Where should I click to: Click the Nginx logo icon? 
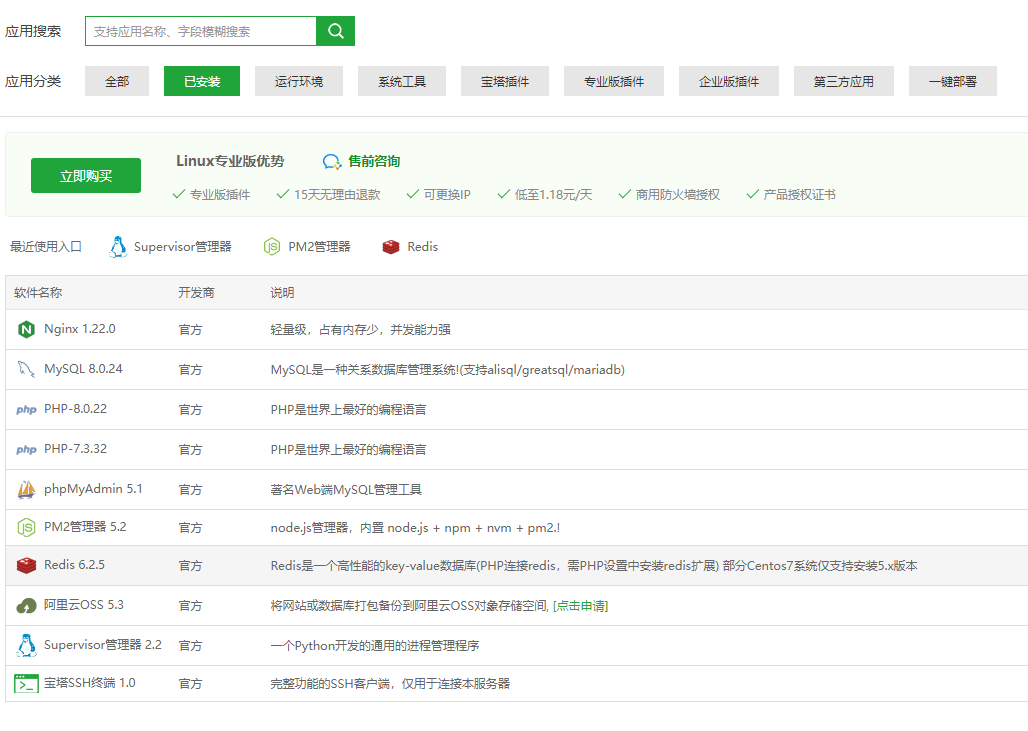click(x=26, y=329)
